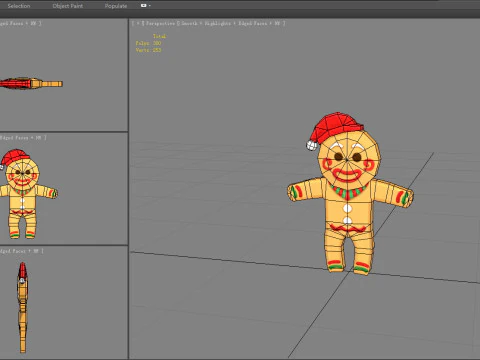Viewport: 480px width, 360px height.
Task: Open Smooth + Highlights shading menu
Action: click(206, 23)
